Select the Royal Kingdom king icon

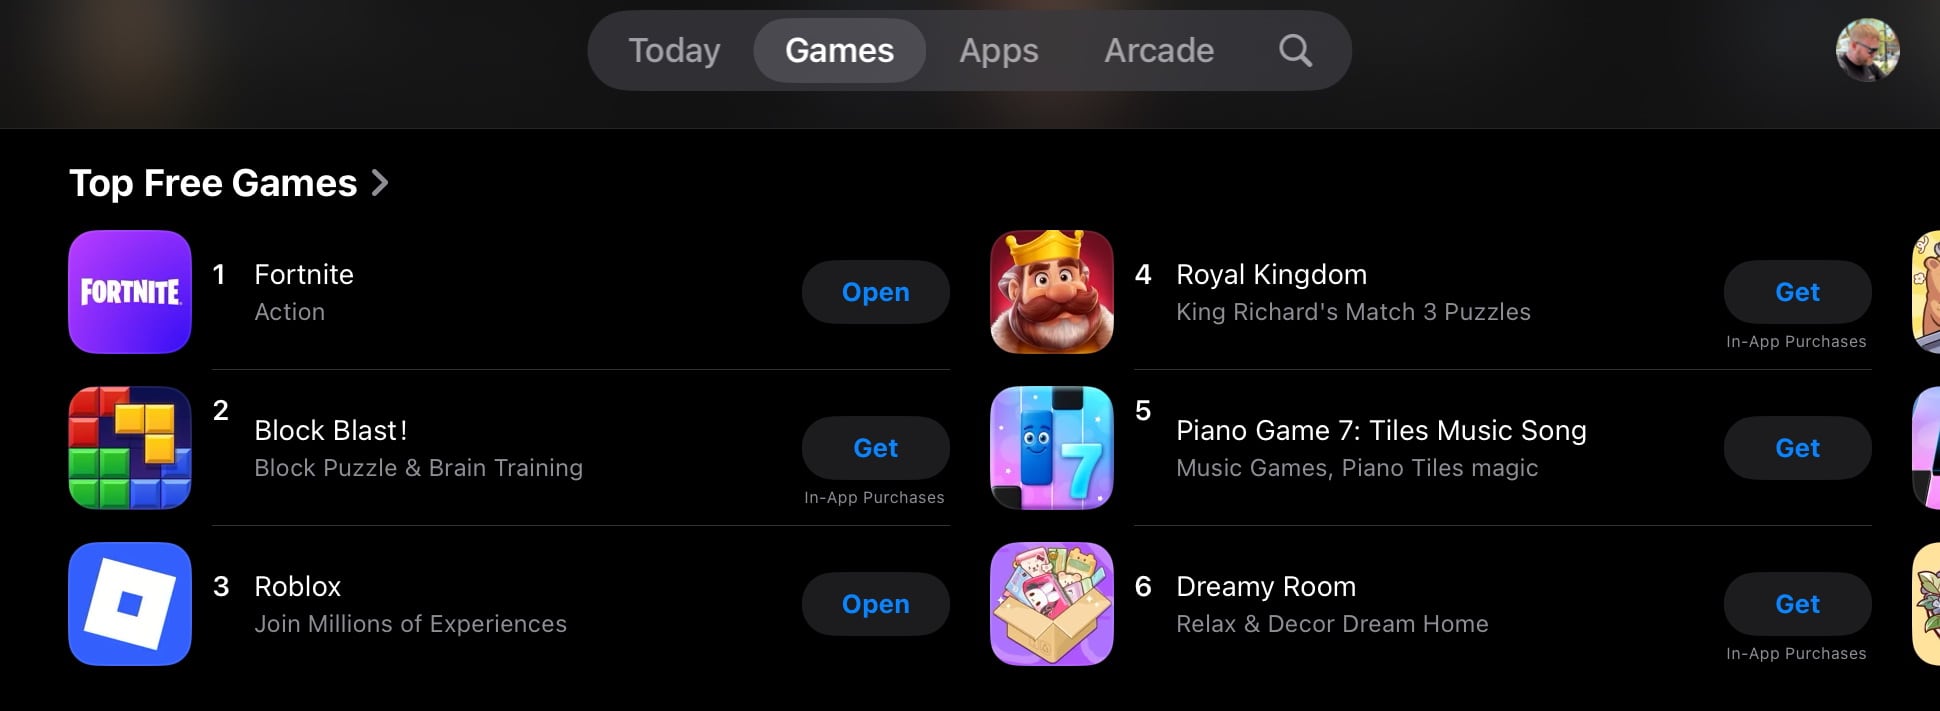(x=1052, y=292)
